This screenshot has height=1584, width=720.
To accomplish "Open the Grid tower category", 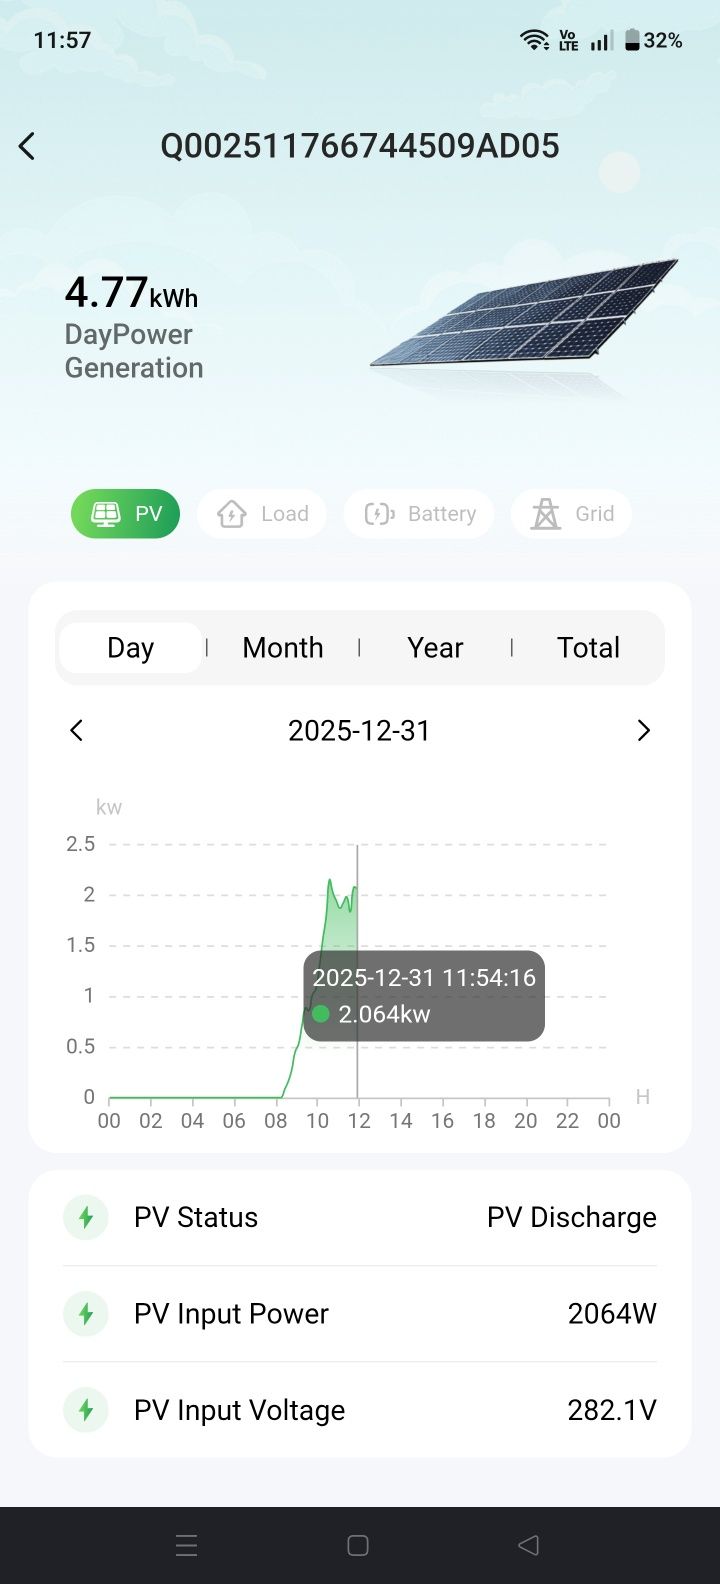I will click(571, 514).
